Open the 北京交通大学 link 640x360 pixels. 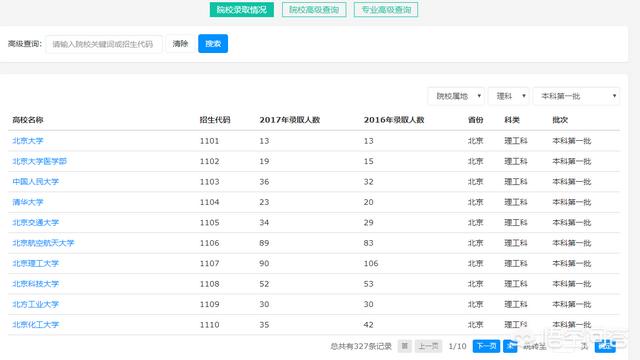tap(36, 222)
